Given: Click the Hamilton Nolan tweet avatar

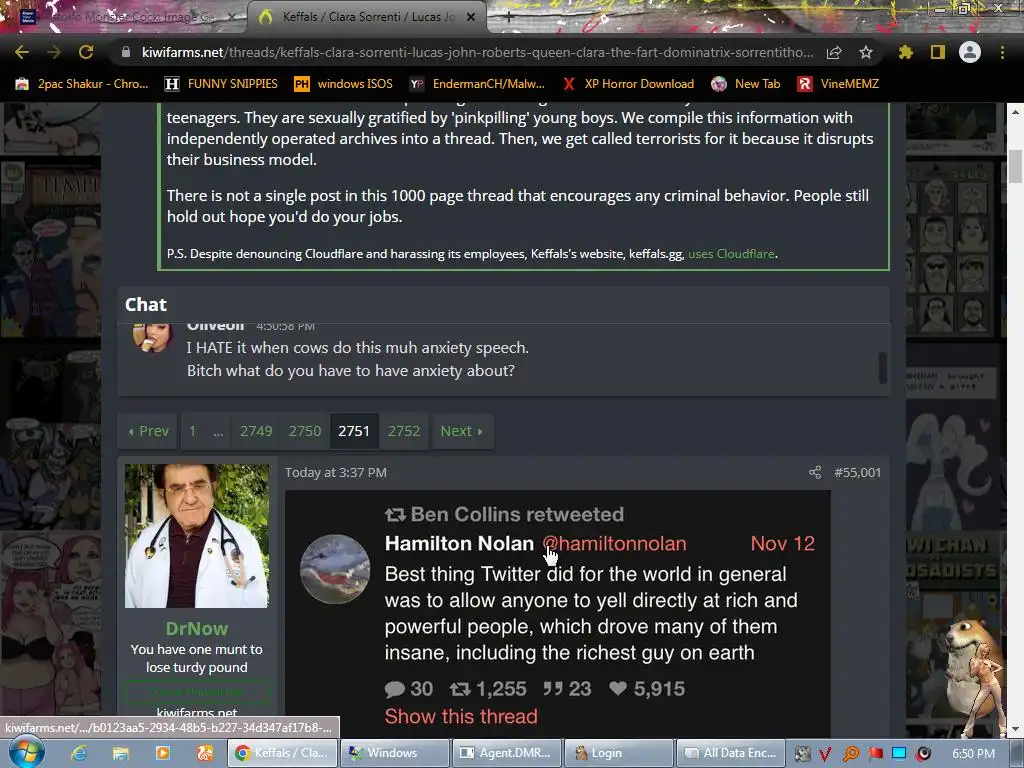Looking at the screenshot, I should point(335,569).
